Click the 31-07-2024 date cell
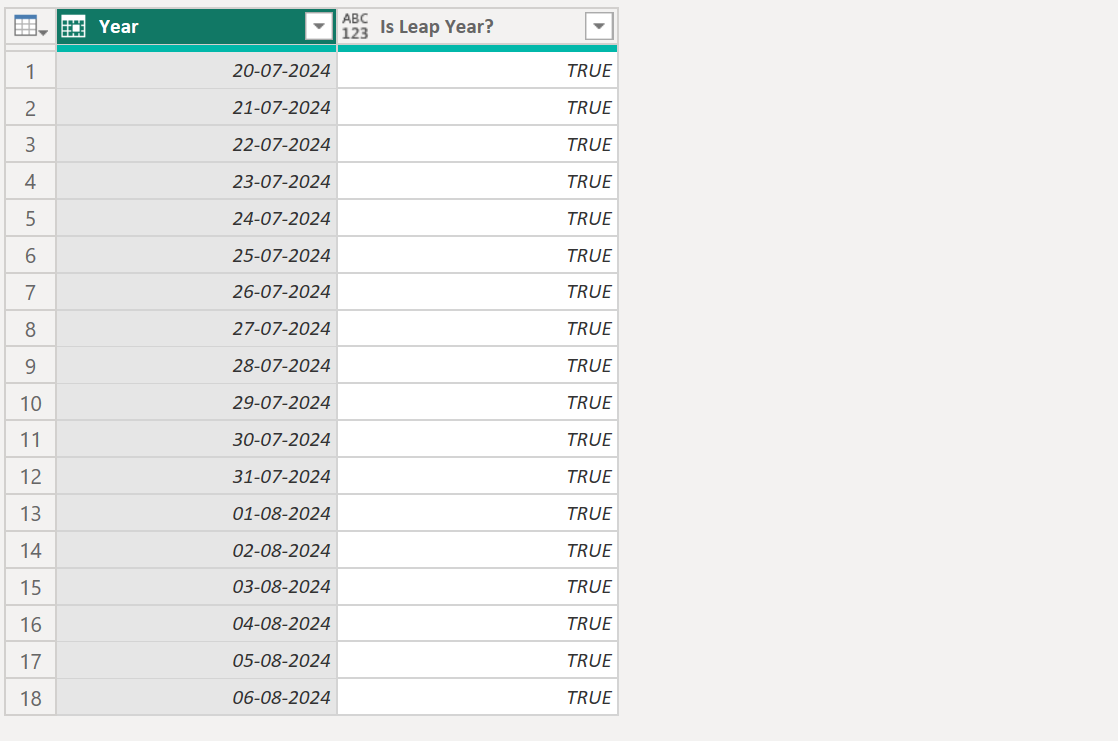Screen dimensions: 1118x741 click(281, 477)
